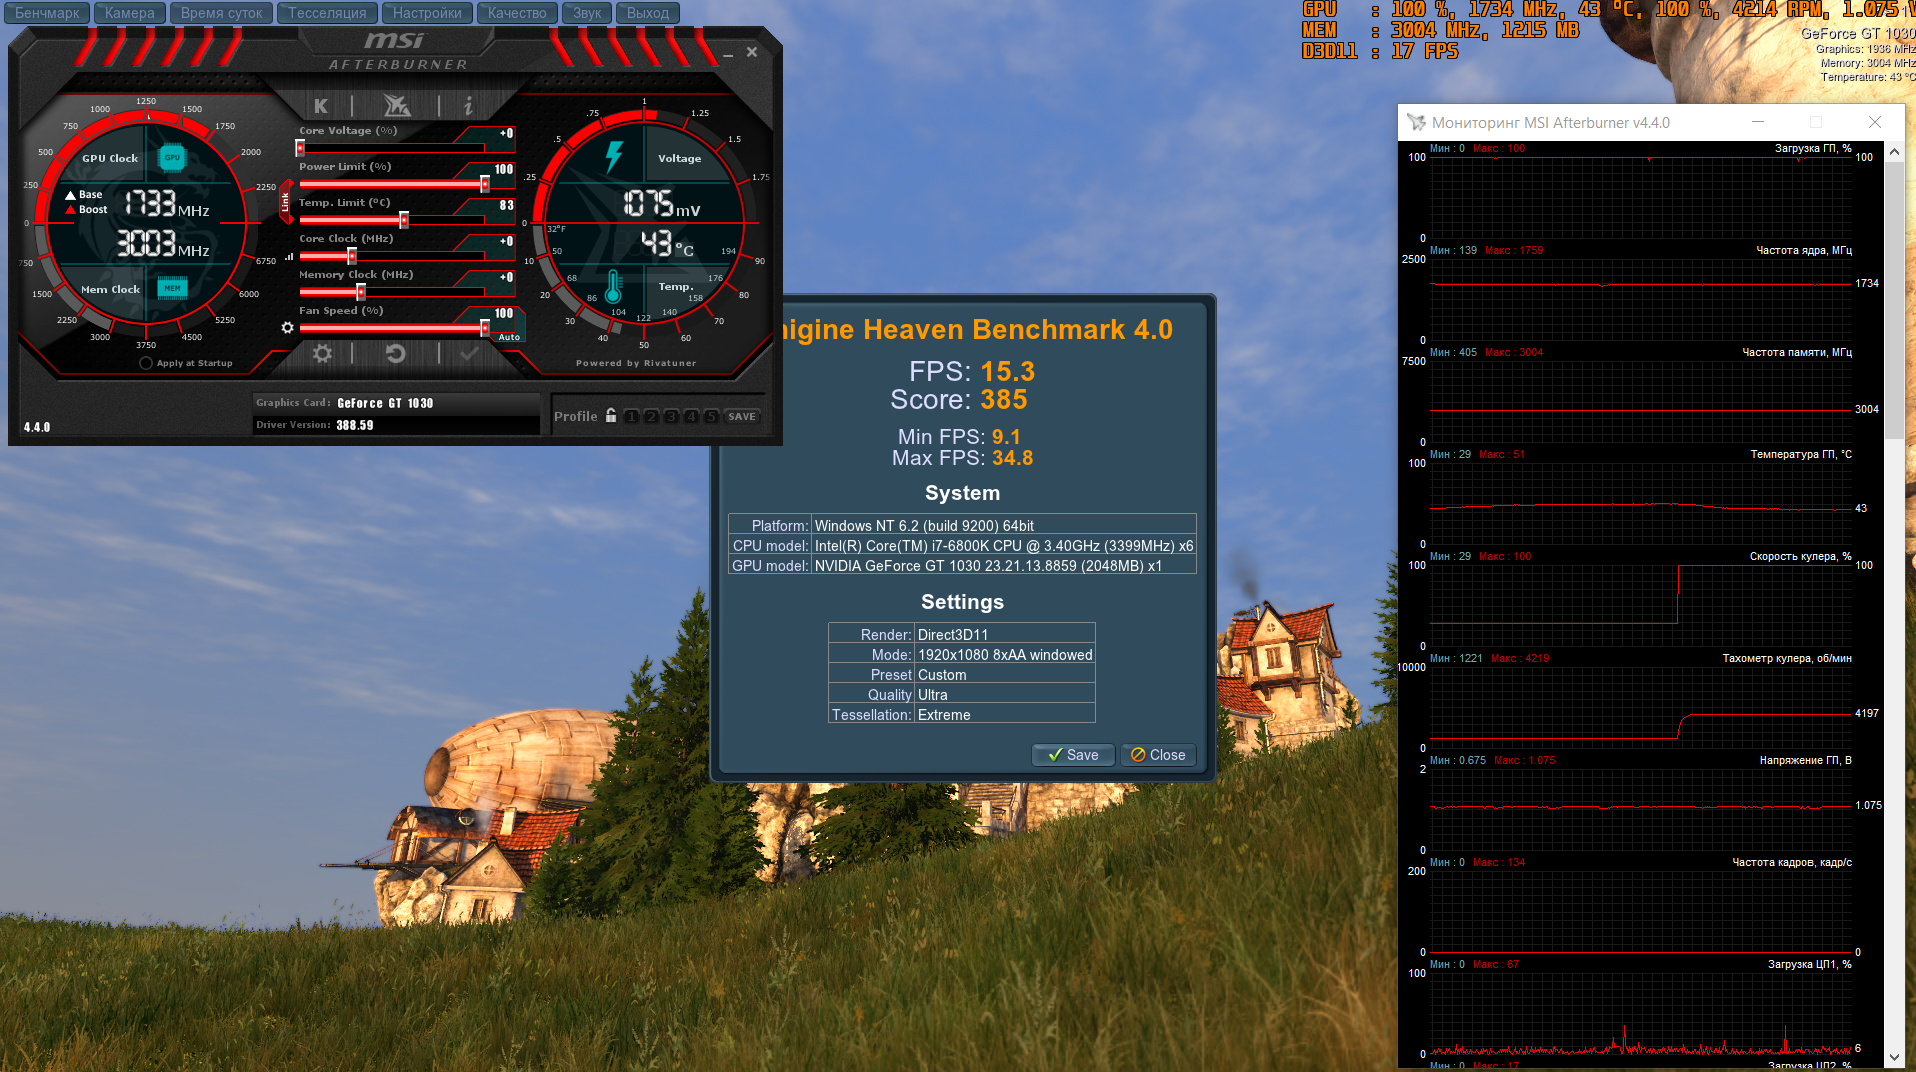The height and width of the screenshot is (1072, 1916).
Task: Click the Fan Speed slider handle
Action: coord(485,328)
